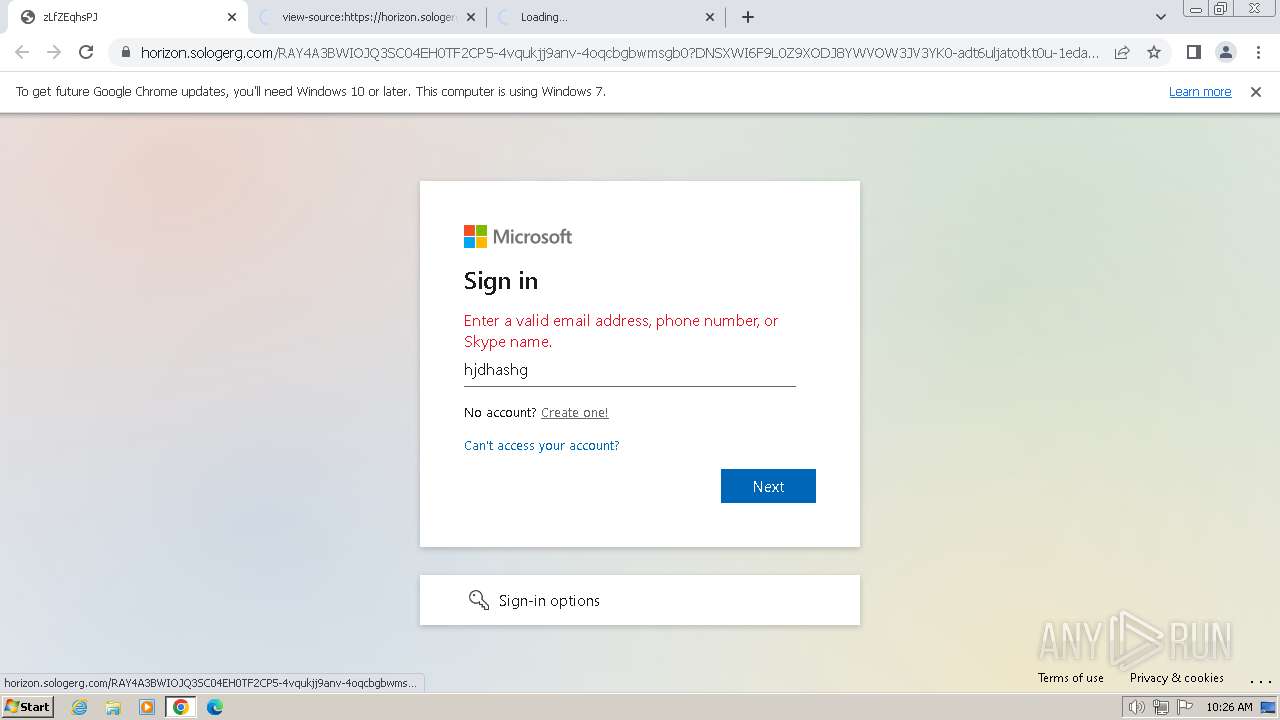
Task: Open the Create one! link
Action: click(575, 413)
